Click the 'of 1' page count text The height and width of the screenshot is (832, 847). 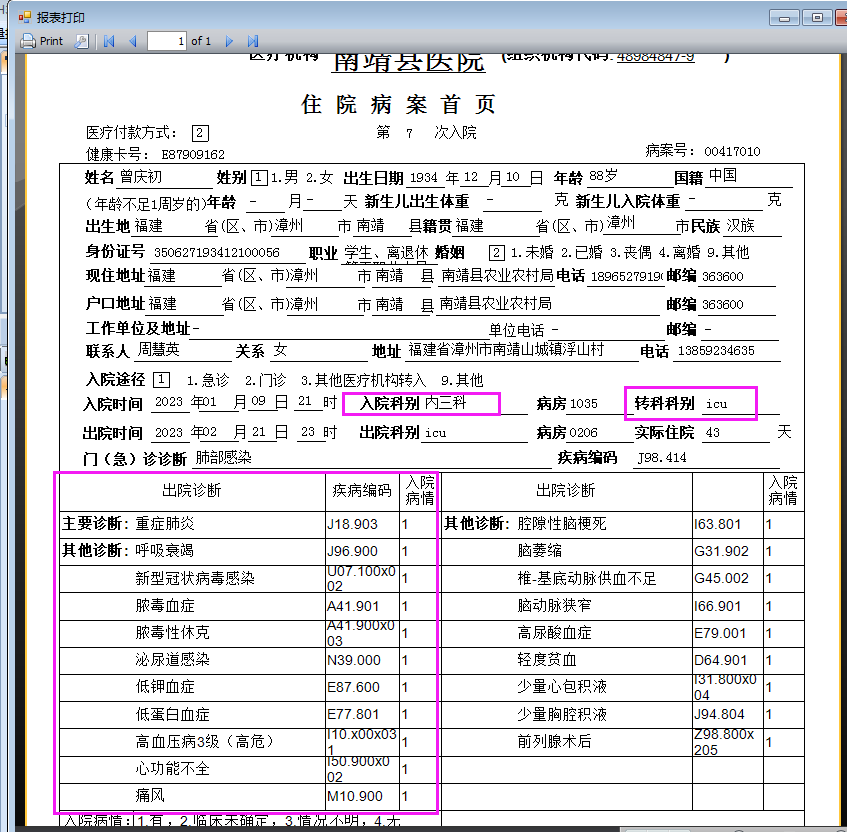click(x=201, y=41)
